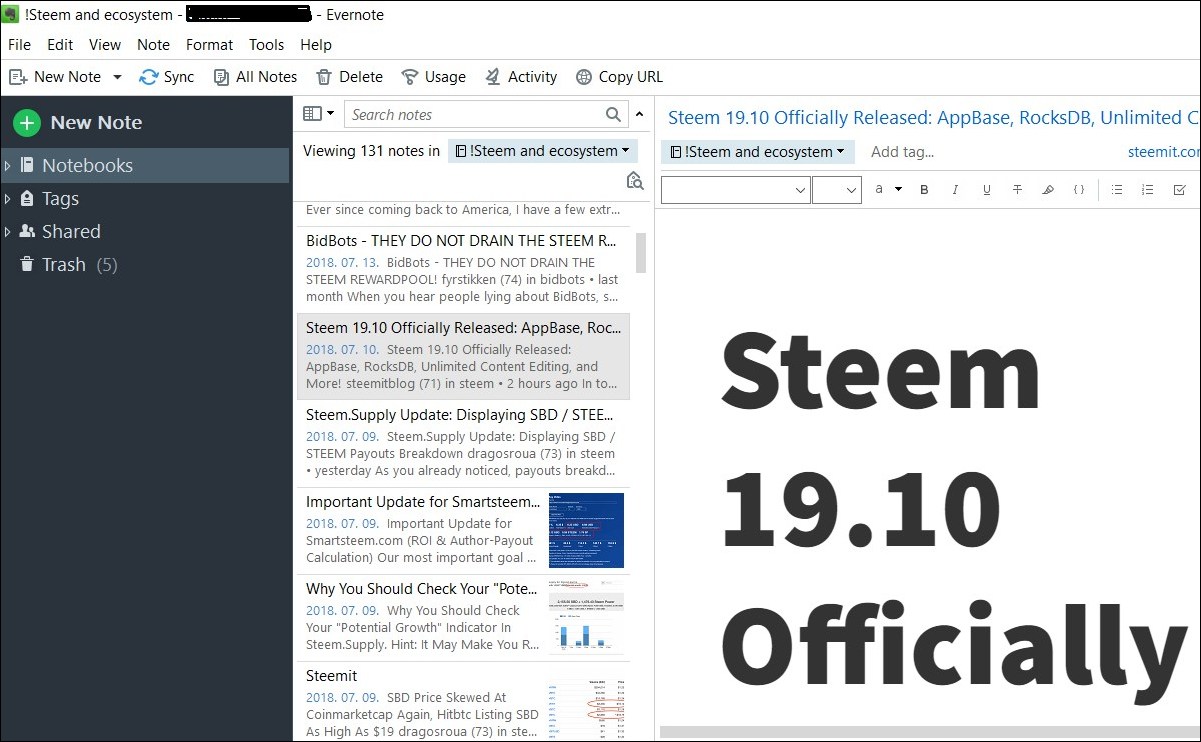This screenshot has height=742, width=1201.
Task: Open the steemit.com source URL link
Action: (x=1163, y=152)
